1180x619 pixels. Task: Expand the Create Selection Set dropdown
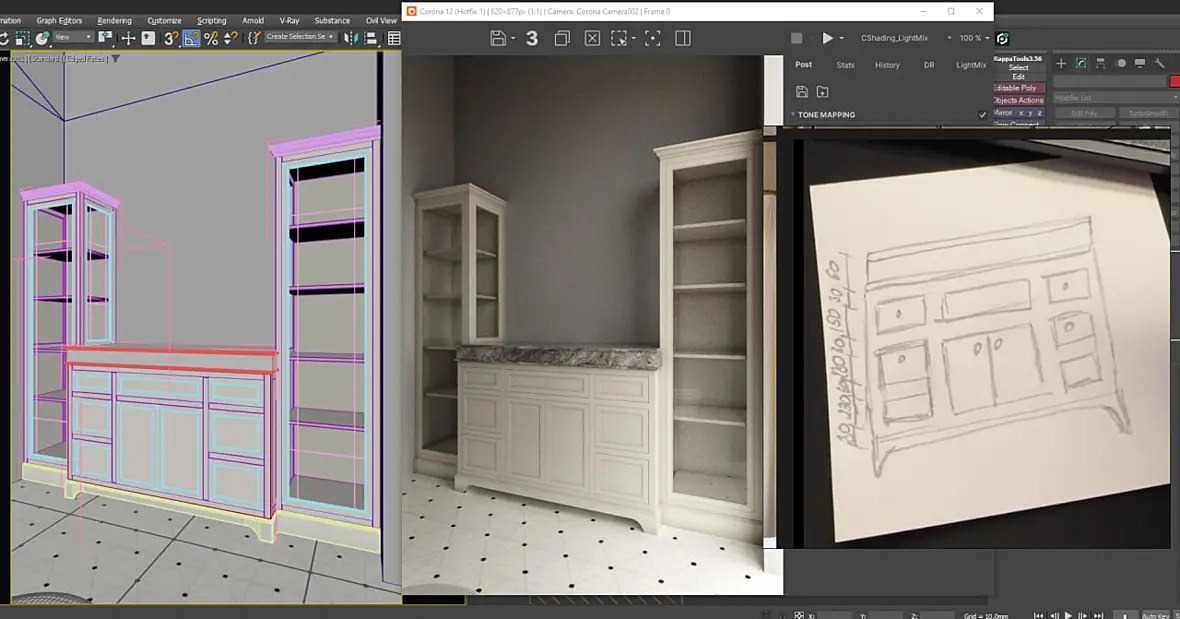[300, 37]
